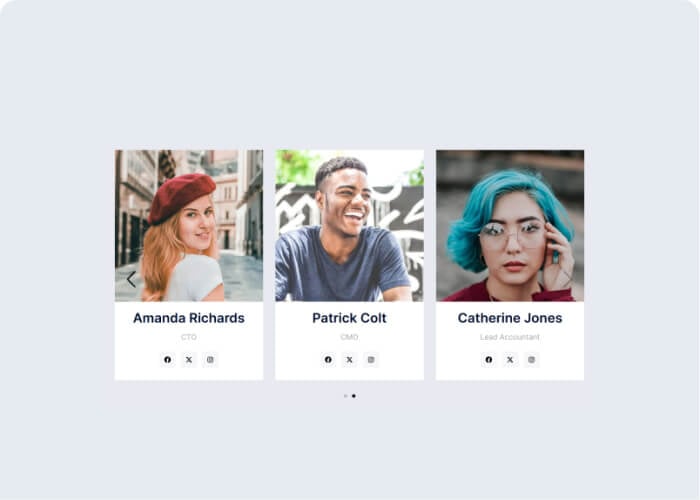Select the second active pagination dot
The image size is (700, 500).
pos(354,396)
